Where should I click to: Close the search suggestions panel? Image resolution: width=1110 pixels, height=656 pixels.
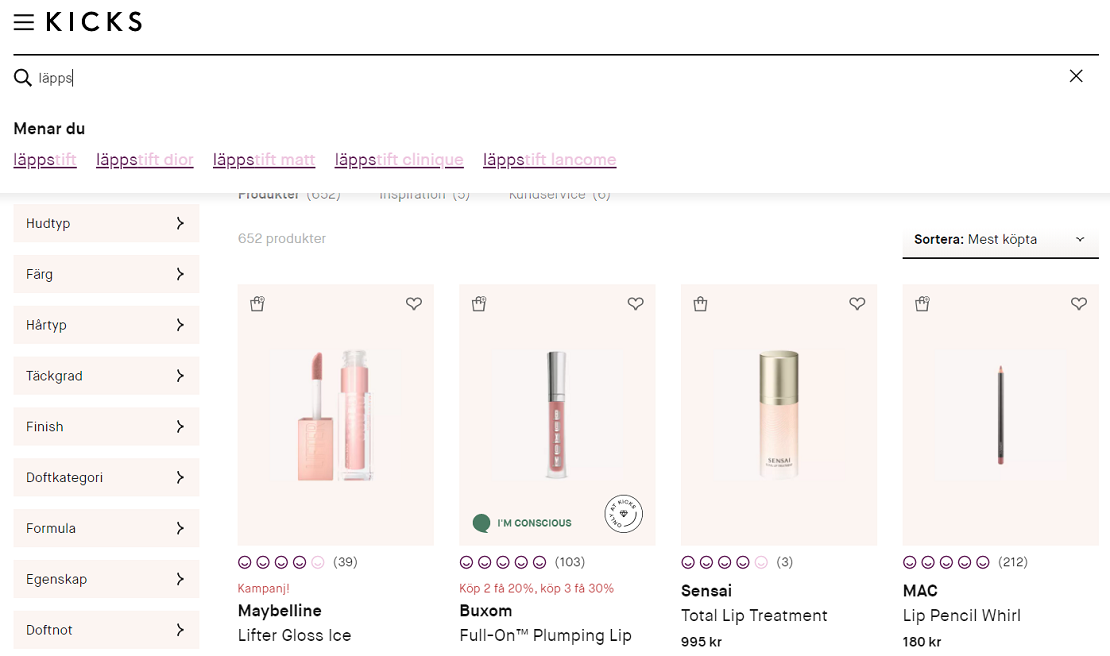click(x=1076, y=76)
